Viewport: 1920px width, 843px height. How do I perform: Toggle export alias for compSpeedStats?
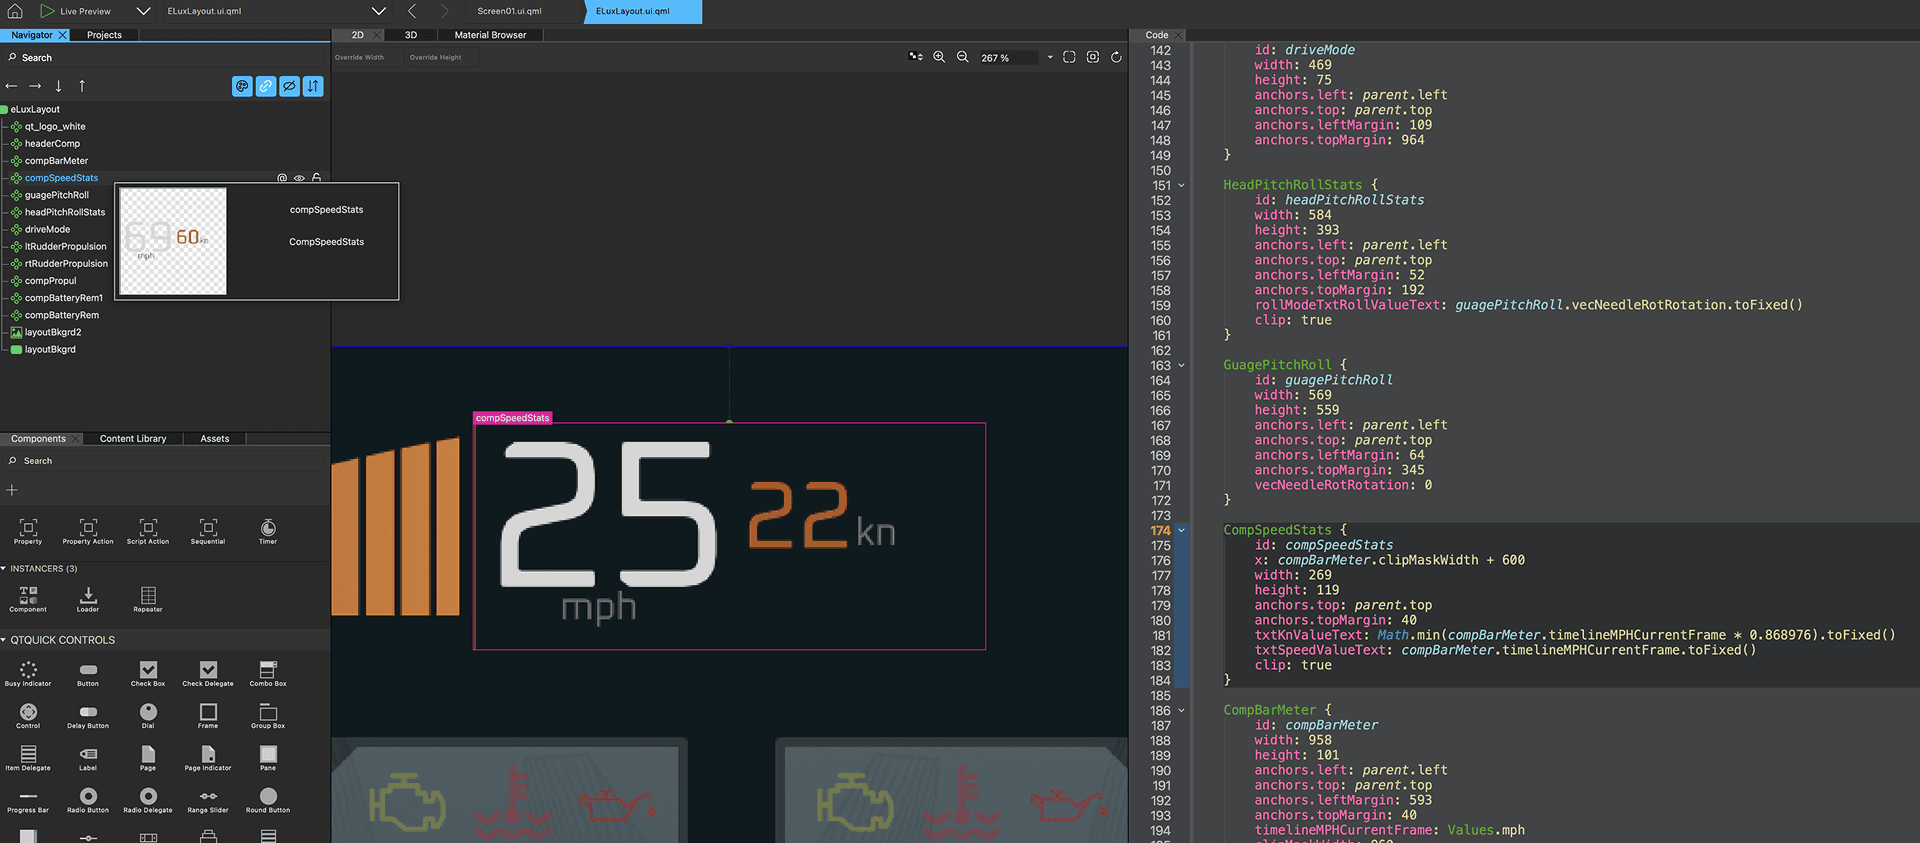282,178
